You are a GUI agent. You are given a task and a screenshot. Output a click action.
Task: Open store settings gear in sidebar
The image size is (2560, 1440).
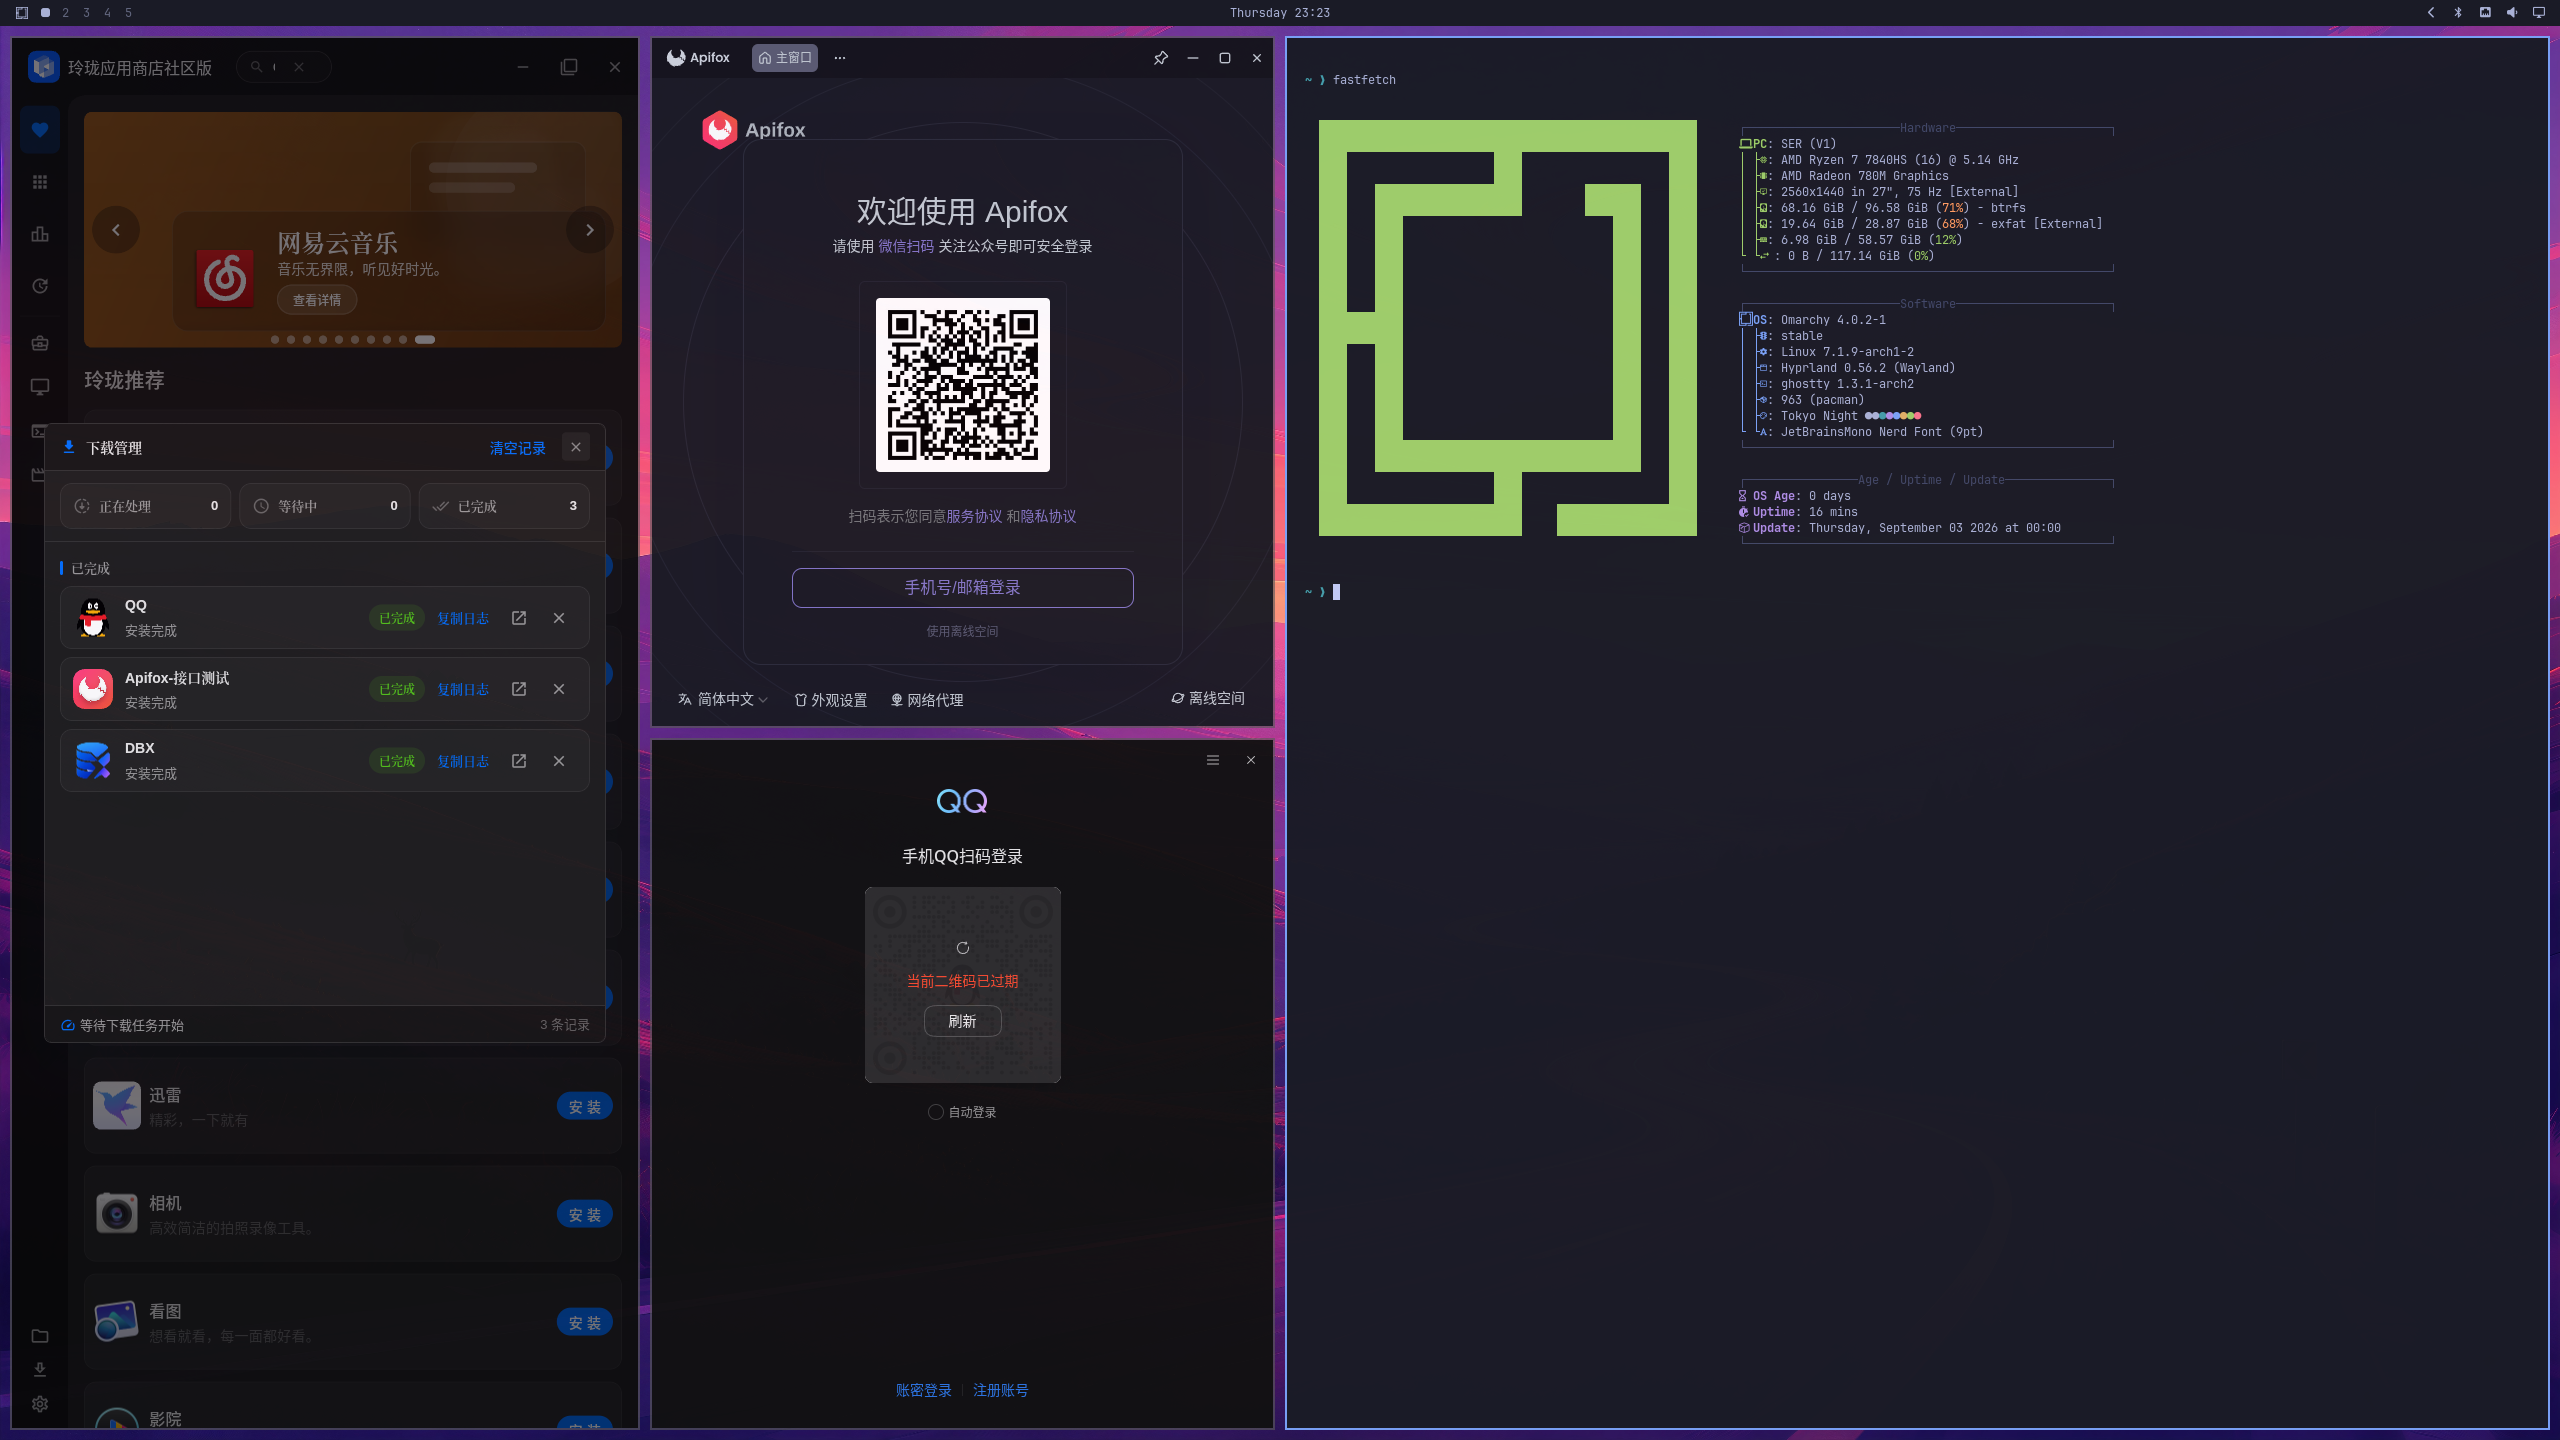tap(40, 1404)
